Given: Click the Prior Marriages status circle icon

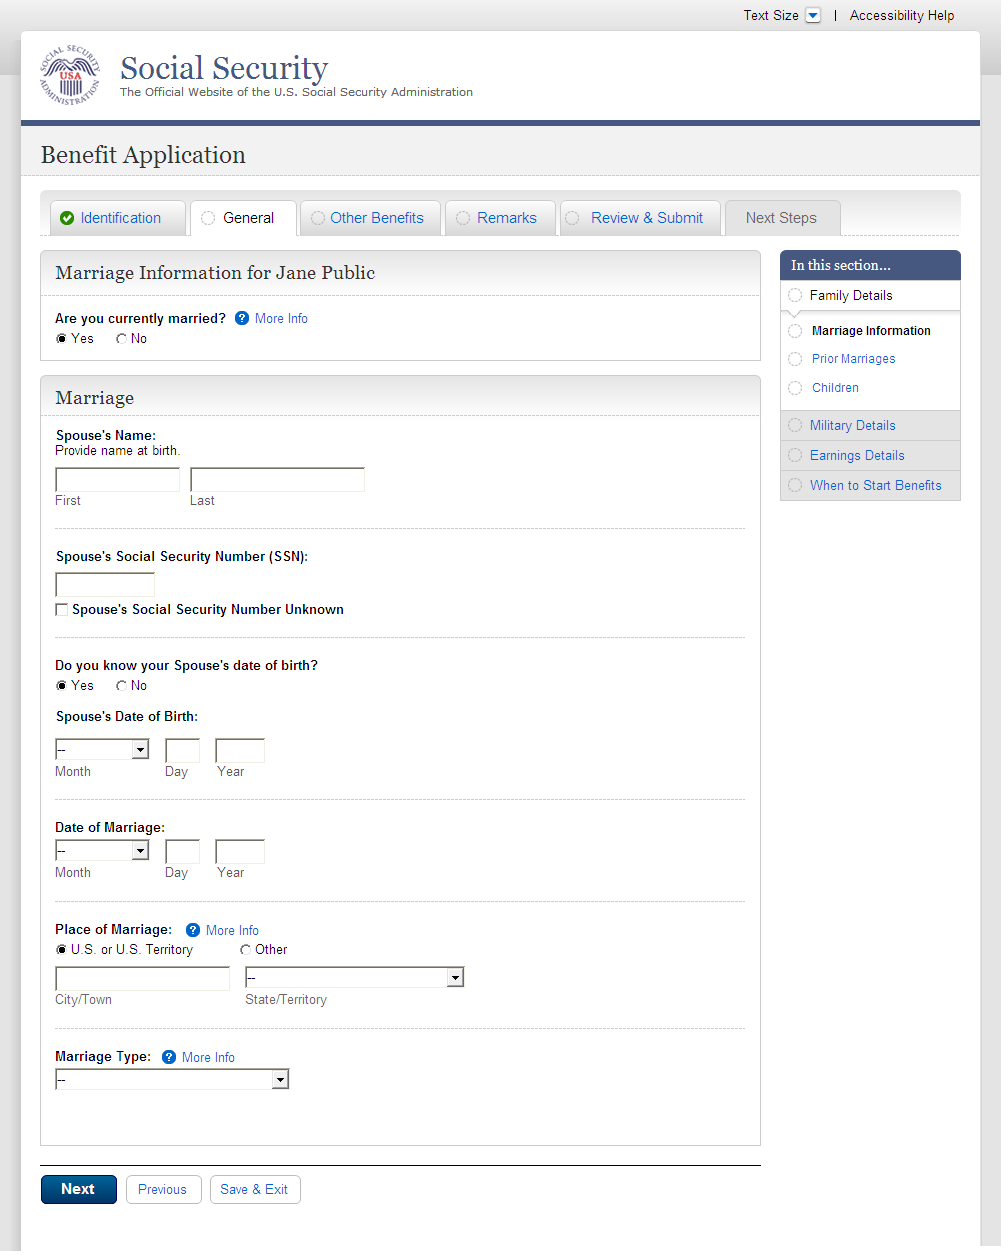Looking at the screenshot, I should click(x=795, y=359).
